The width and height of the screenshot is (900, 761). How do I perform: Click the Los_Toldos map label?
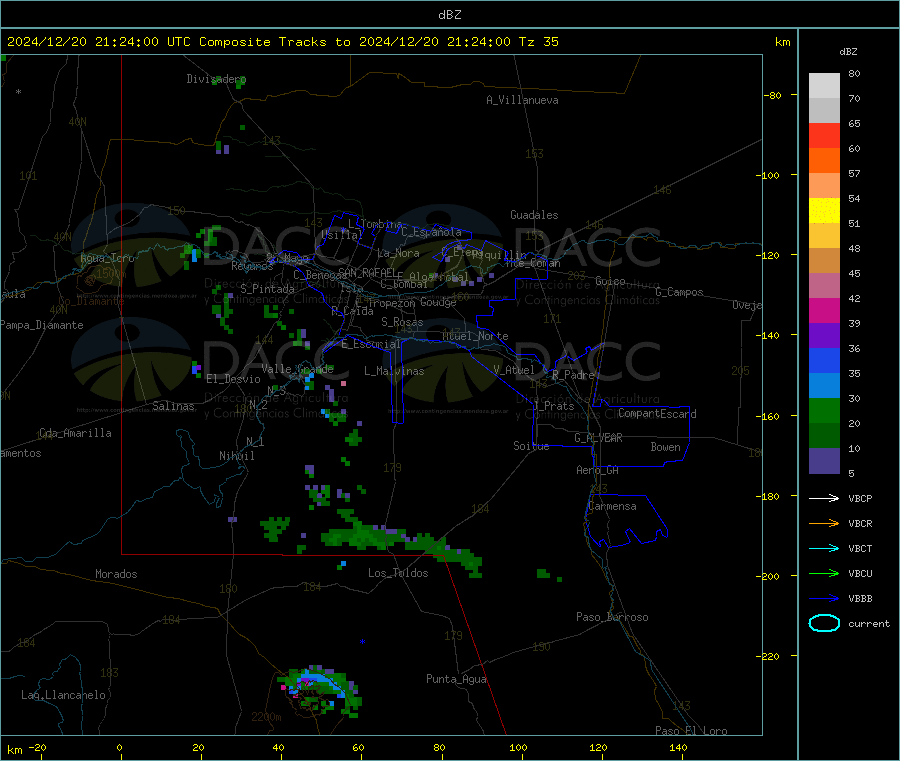point(398,573)
